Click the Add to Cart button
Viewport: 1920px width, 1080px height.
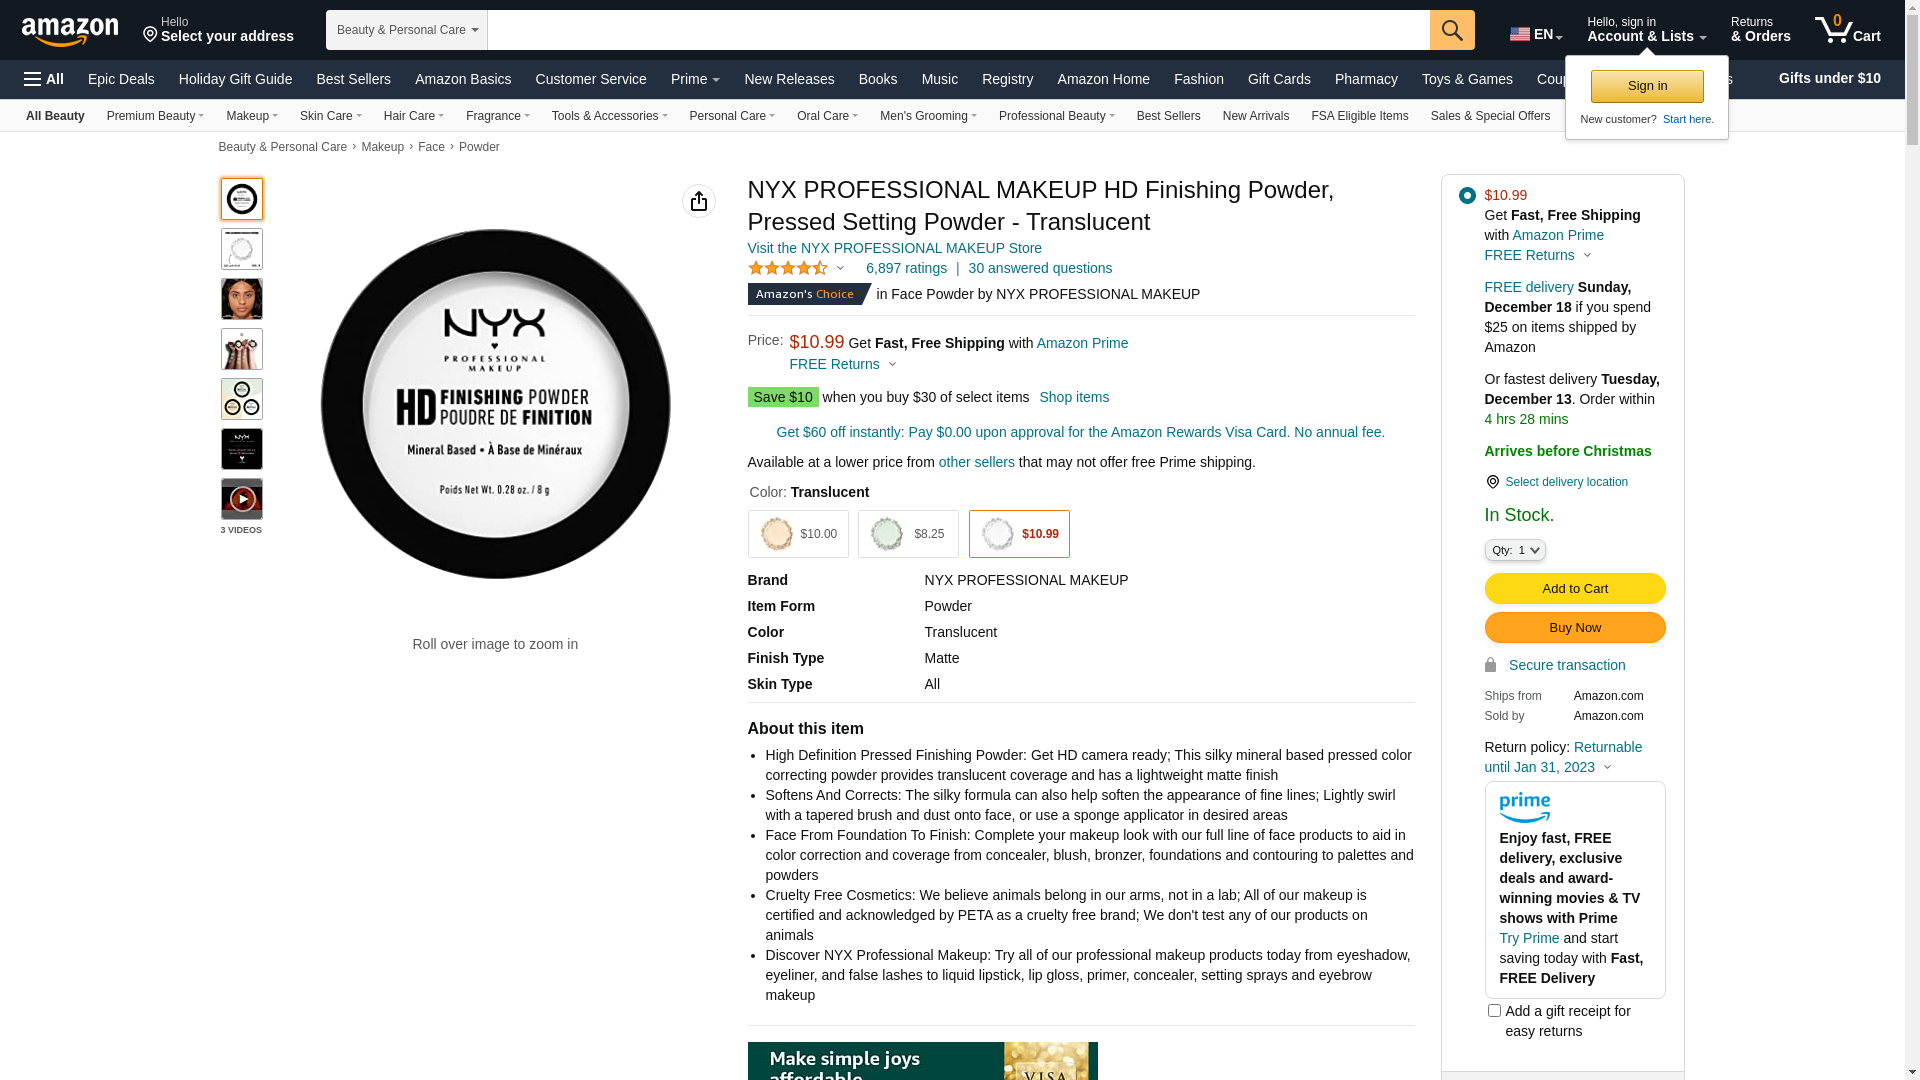1574,589
